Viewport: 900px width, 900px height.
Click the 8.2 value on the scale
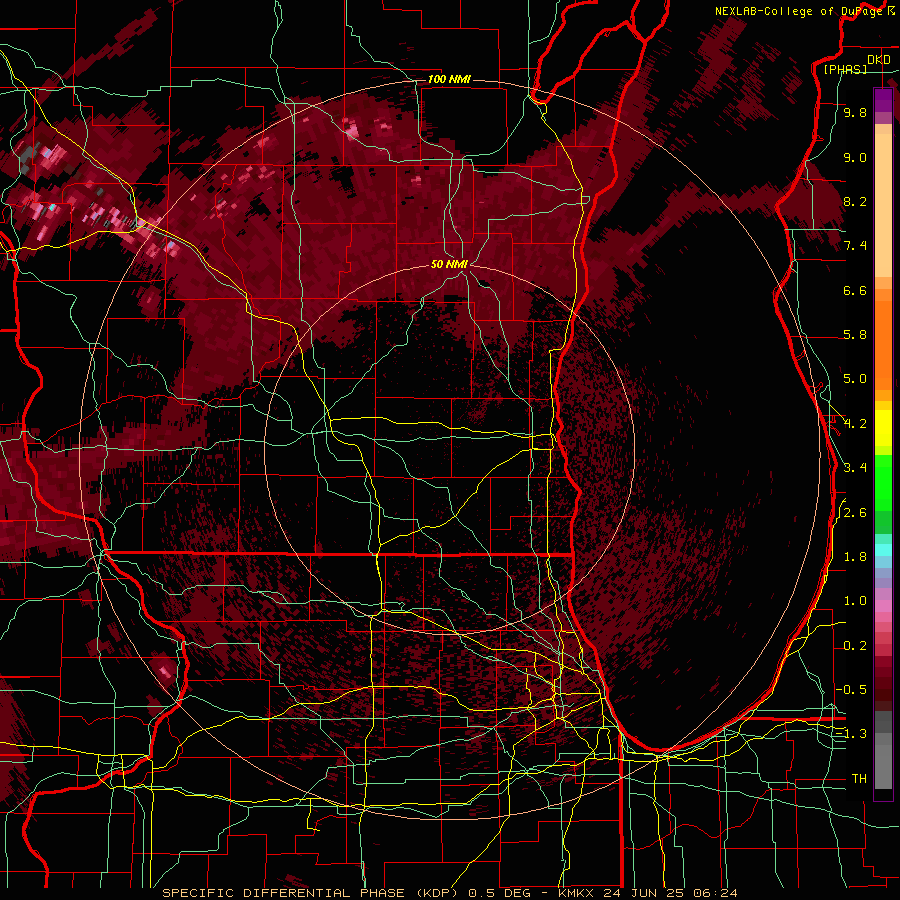(855, 201)
